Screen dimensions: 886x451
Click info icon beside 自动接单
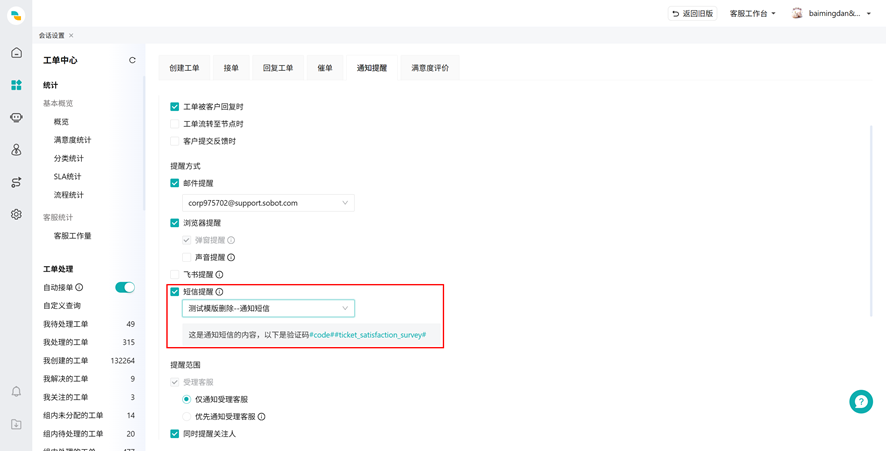pyautogui.click(x=79, y=287)
